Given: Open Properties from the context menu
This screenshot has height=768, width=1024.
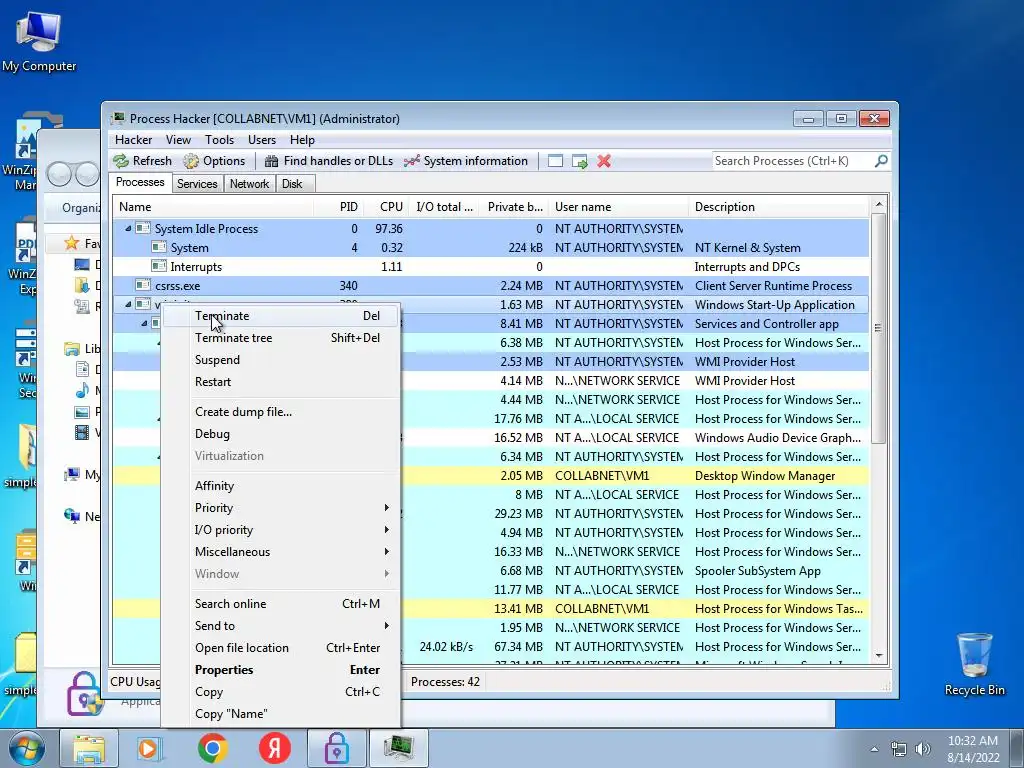Looking at the screenshot, I should pos(281,670).
